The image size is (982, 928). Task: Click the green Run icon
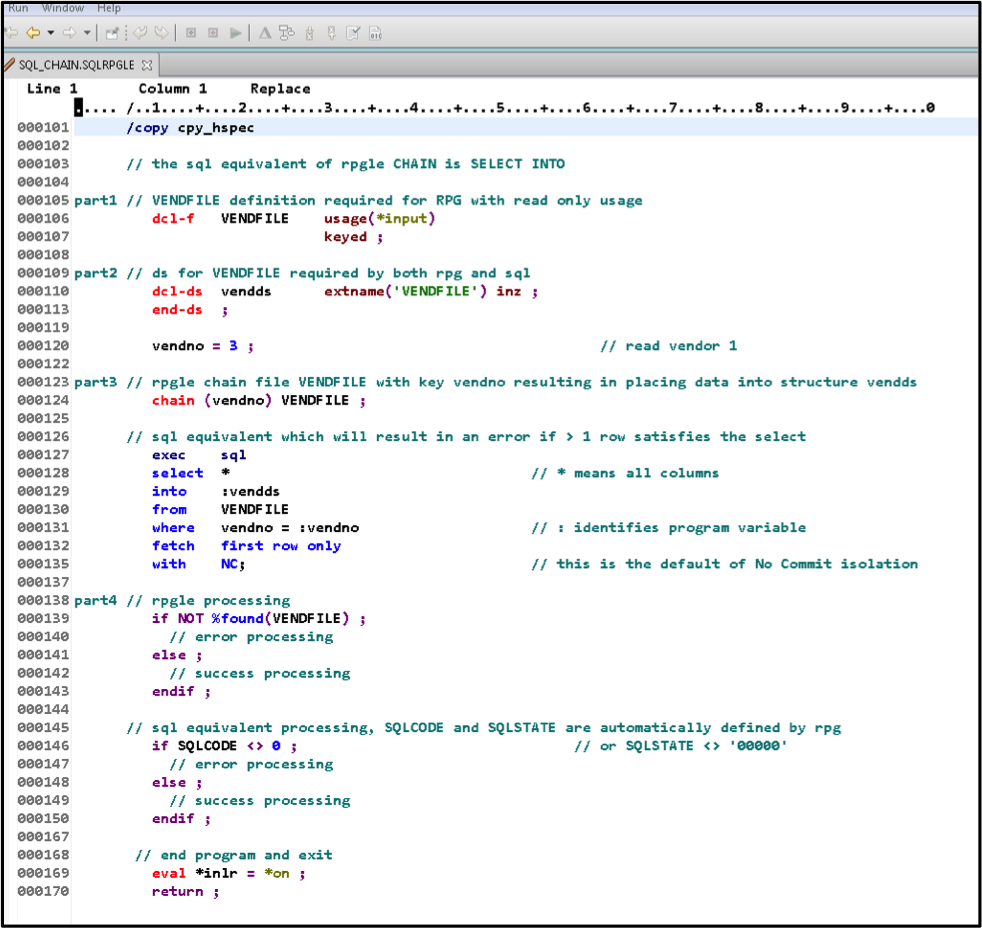pyautogui.click(x=234, y=32)
